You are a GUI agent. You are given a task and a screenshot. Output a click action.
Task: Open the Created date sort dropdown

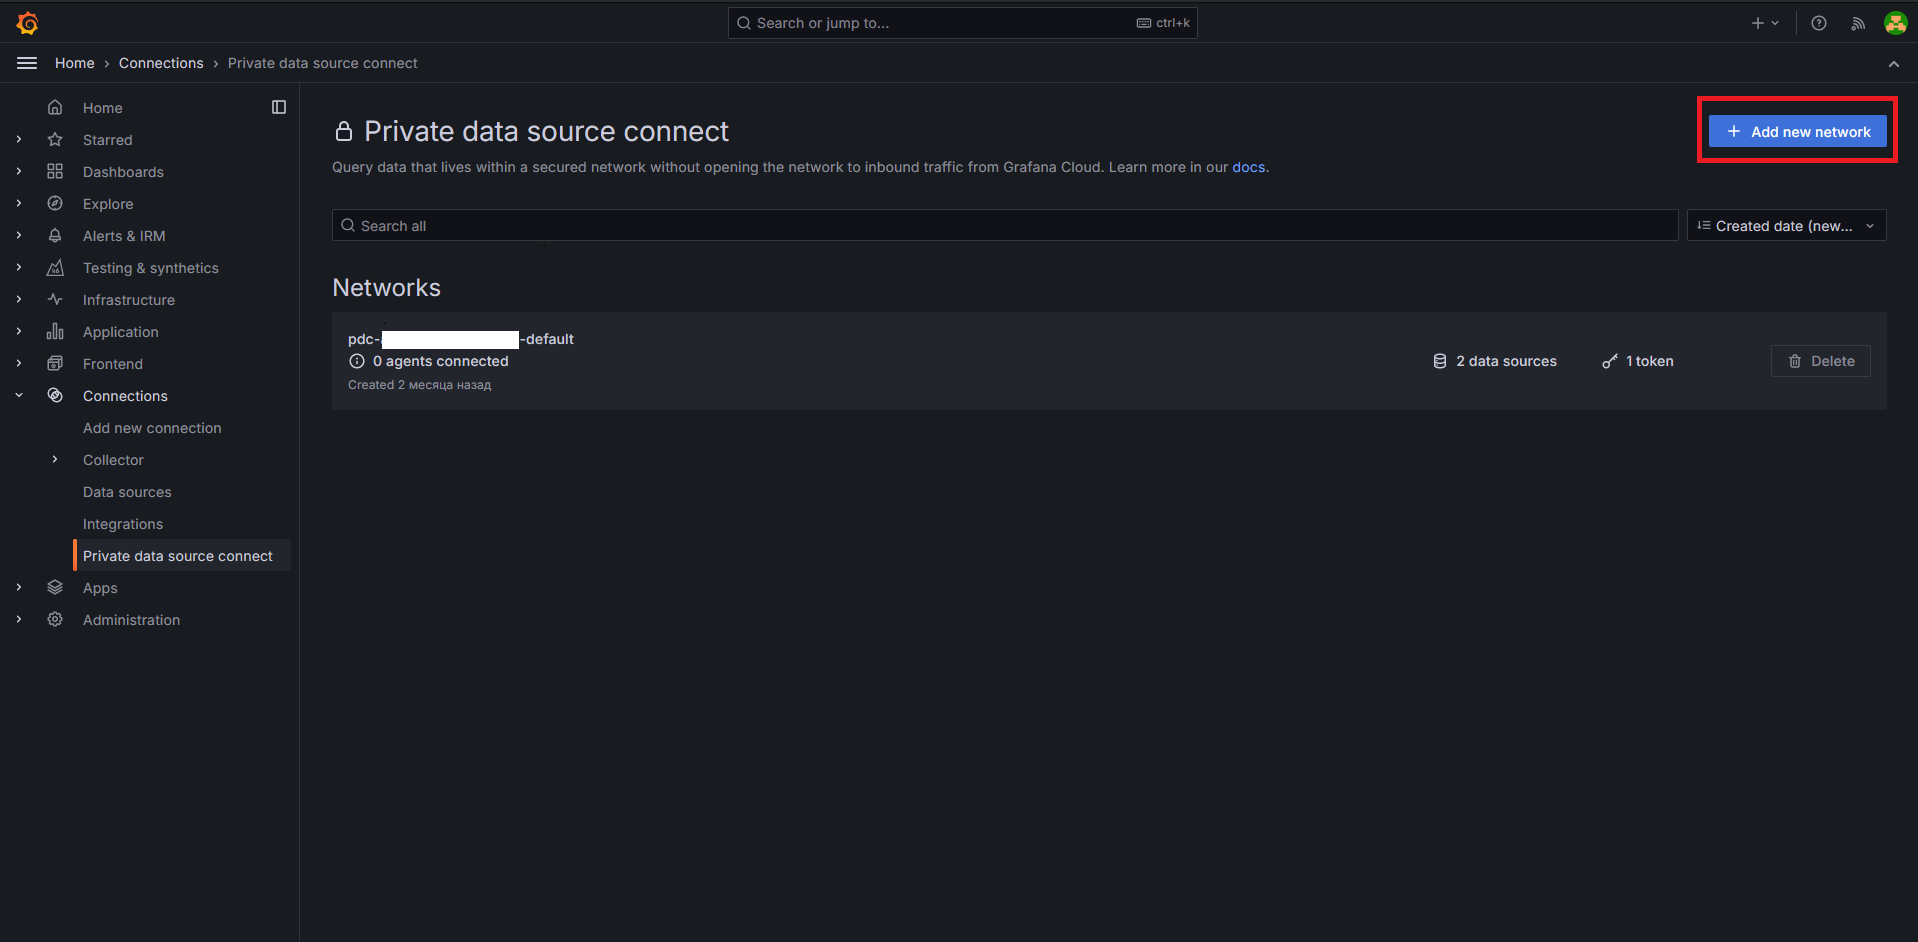(1786, 225)
